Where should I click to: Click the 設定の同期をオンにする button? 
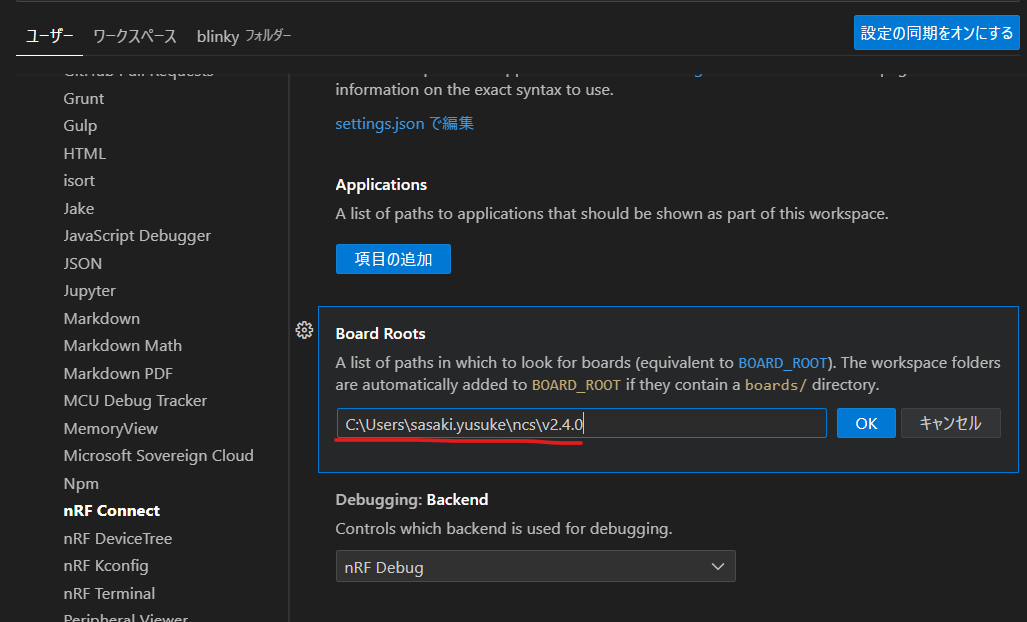click(x=936, y=33)
